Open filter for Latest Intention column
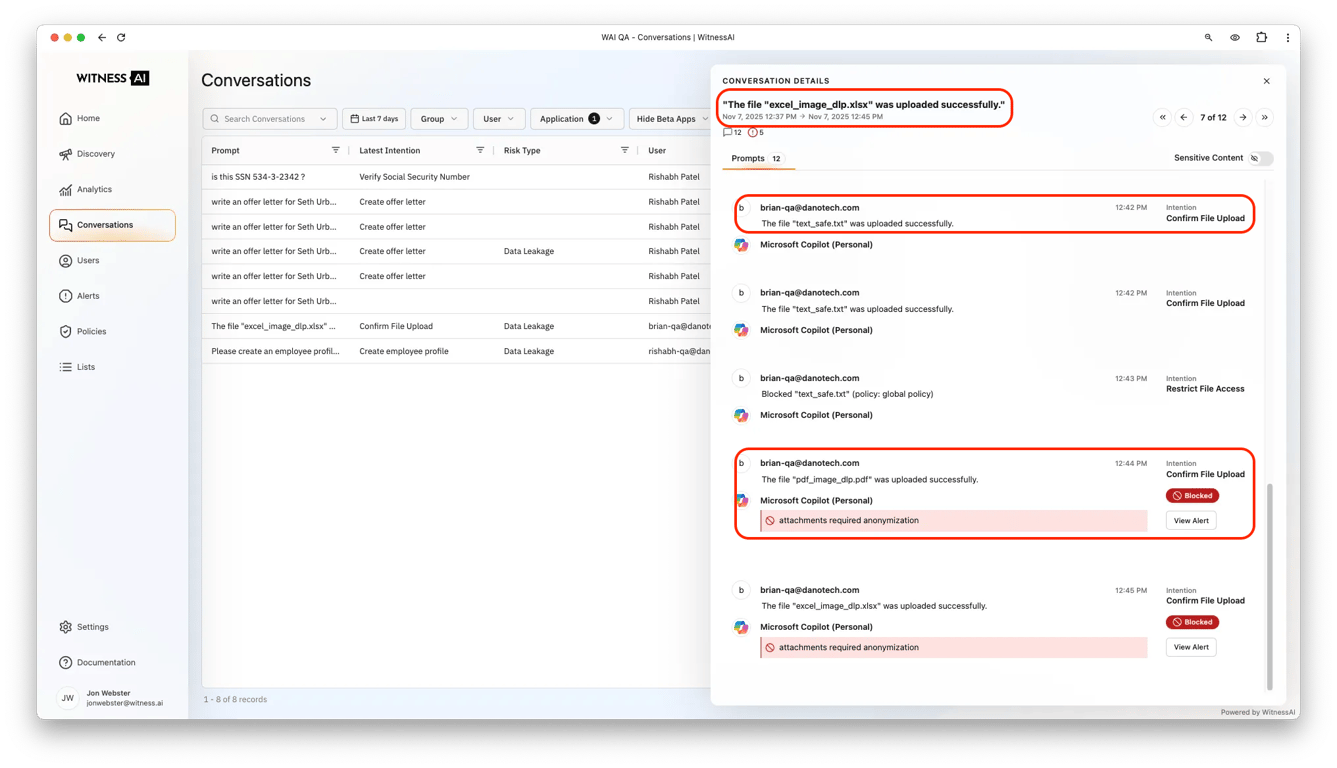 click(x=480, y=151)
